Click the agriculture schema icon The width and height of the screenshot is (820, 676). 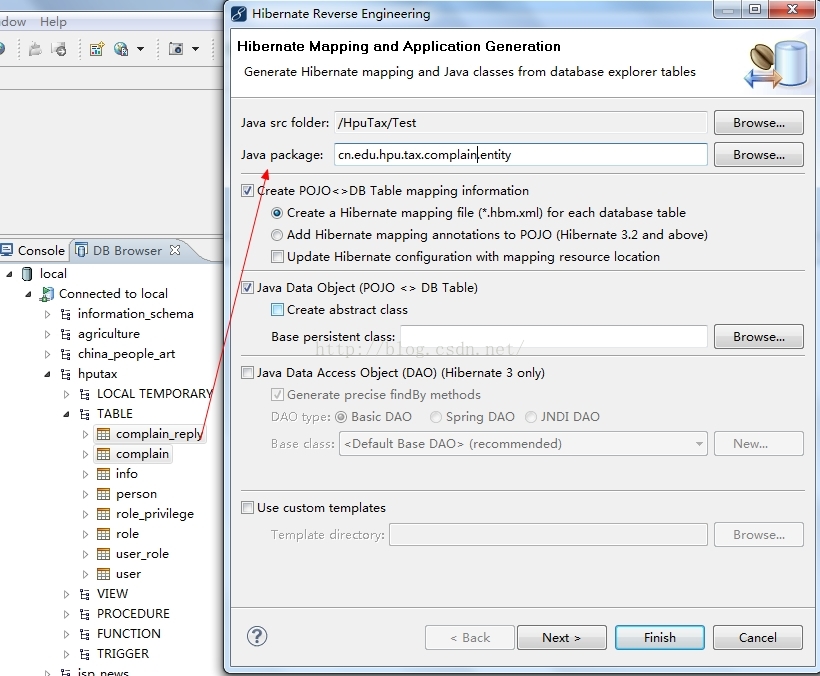point(65,334)
